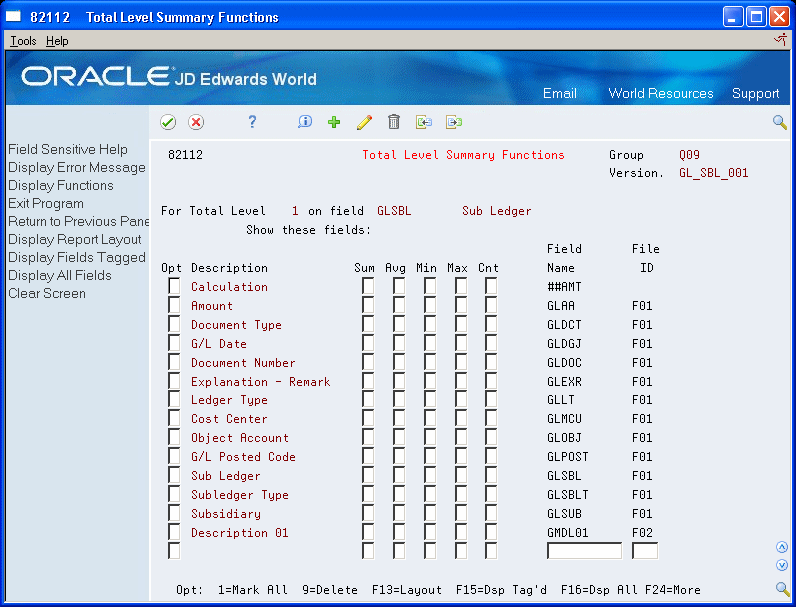The width and height of the screenshot is (796, 607).
Task: Click field name GMDL01
Action: (568, 533)
